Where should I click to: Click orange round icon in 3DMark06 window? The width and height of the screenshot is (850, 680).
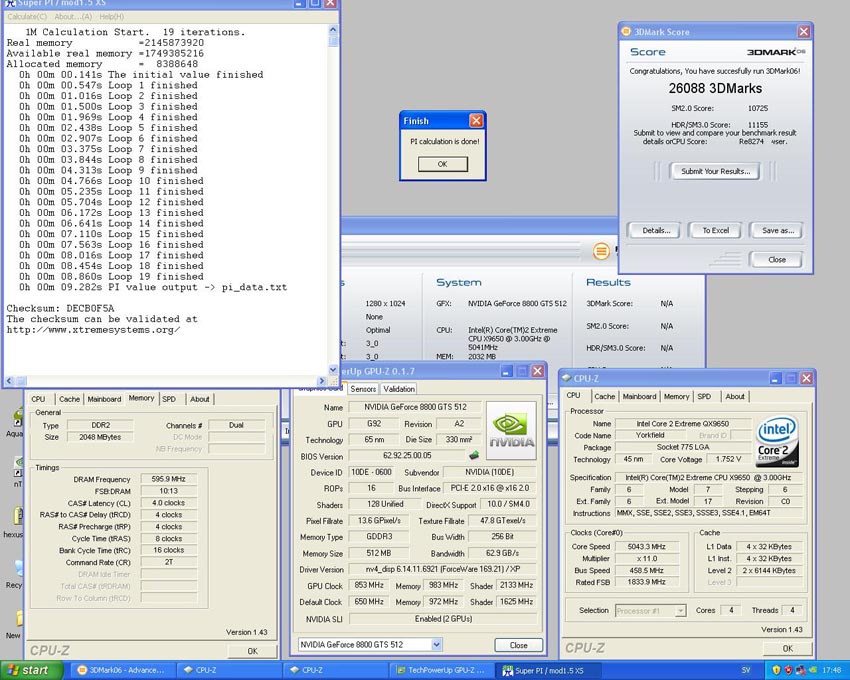point(601,251)
